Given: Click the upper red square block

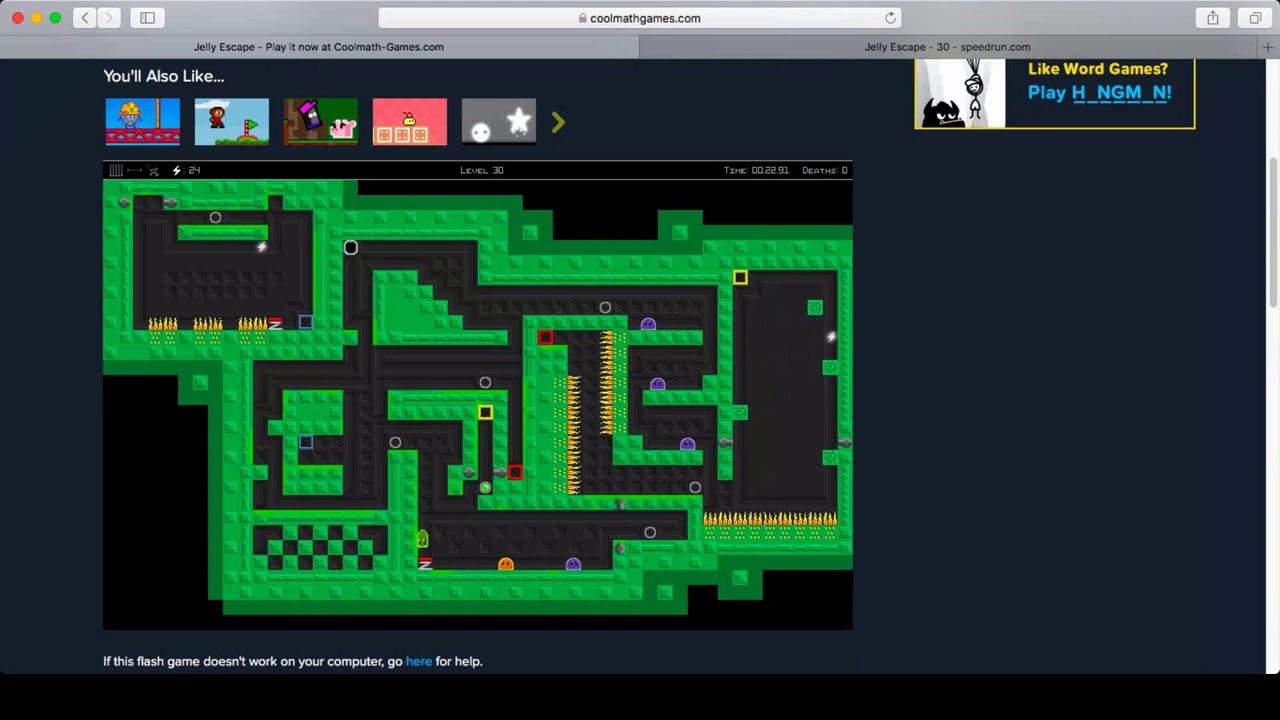Looking at the screenshot, I should click(x=545, y=337).
